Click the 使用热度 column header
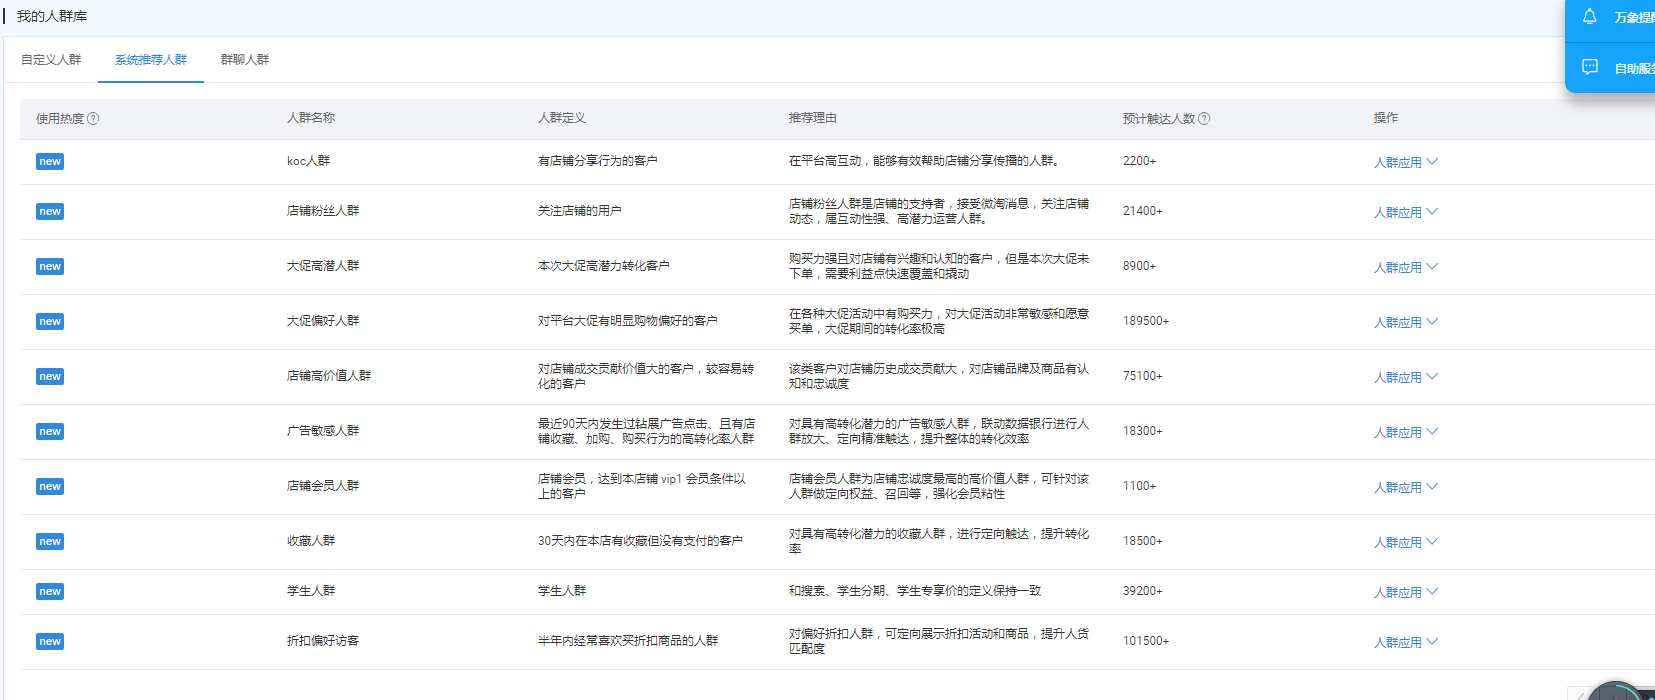 [60, 118]
